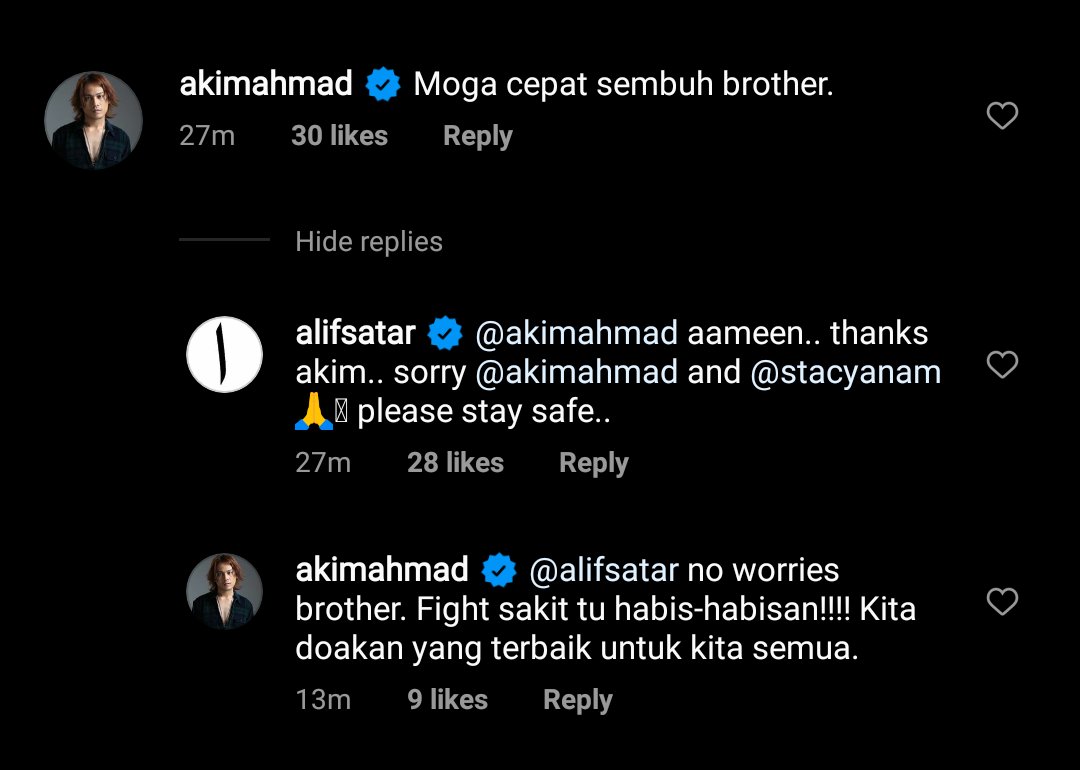Open akimahmad's profile picture on the top comment

tap(94, 120)
